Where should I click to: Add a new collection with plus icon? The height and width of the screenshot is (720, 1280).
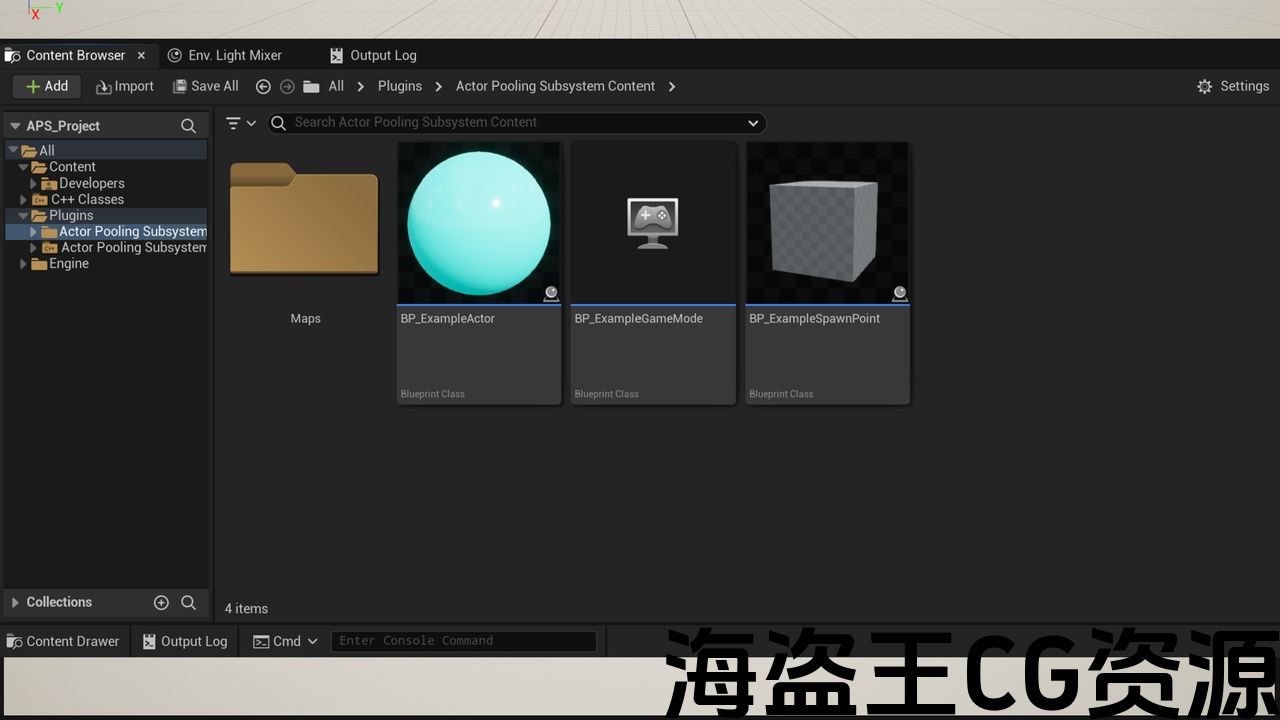[x=161, y=602]
